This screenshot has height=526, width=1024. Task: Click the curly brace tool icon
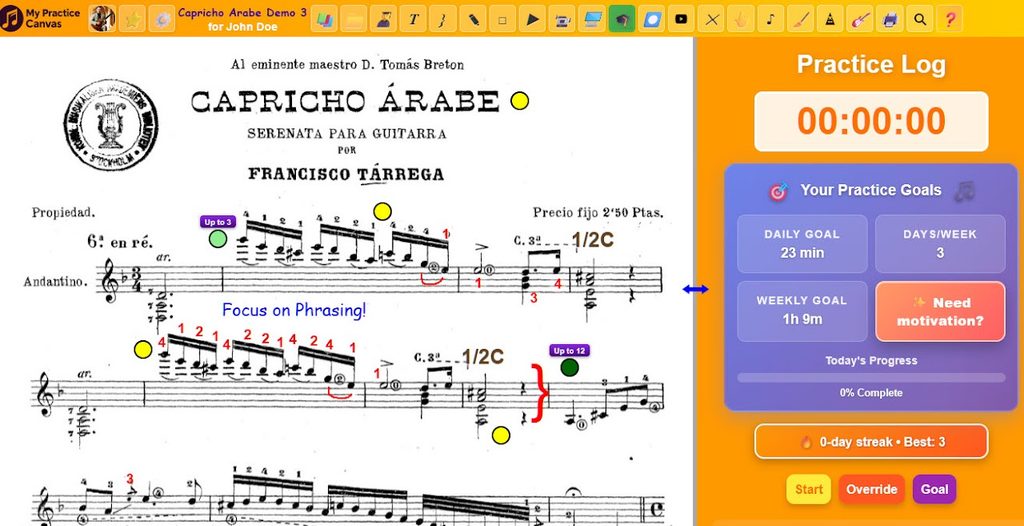(x=443, y=18)
